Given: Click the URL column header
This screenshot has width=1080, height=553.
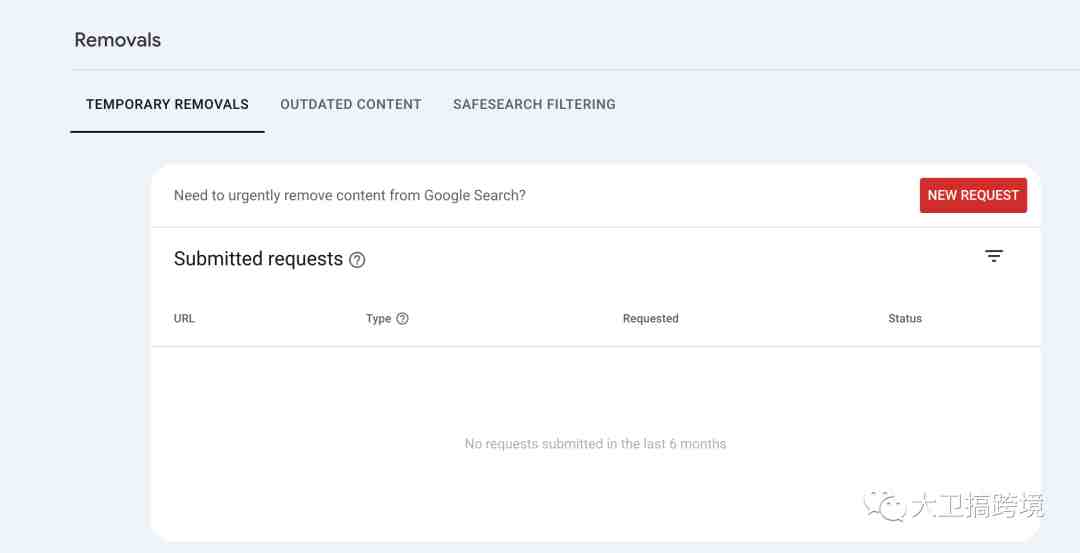Looking at the screenshot, I should pos(184,318).
